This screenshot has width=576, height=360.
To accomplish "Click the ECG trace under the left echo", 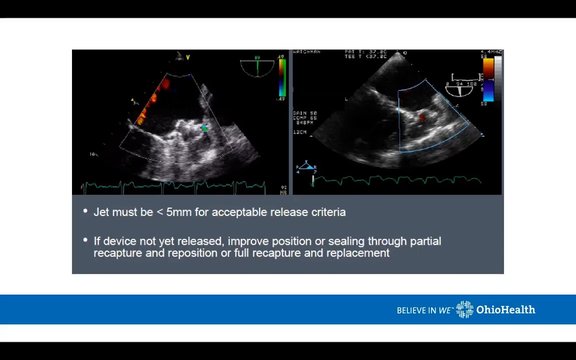I will point(174,187).
